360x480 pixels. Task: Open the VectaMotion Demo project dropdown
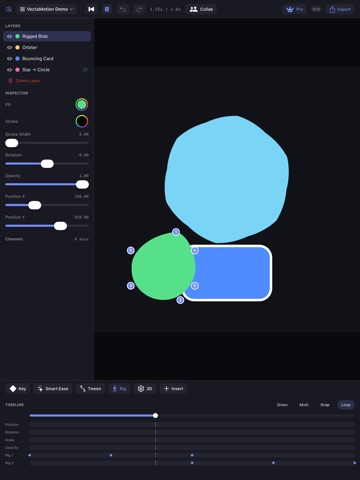point(47,9)
